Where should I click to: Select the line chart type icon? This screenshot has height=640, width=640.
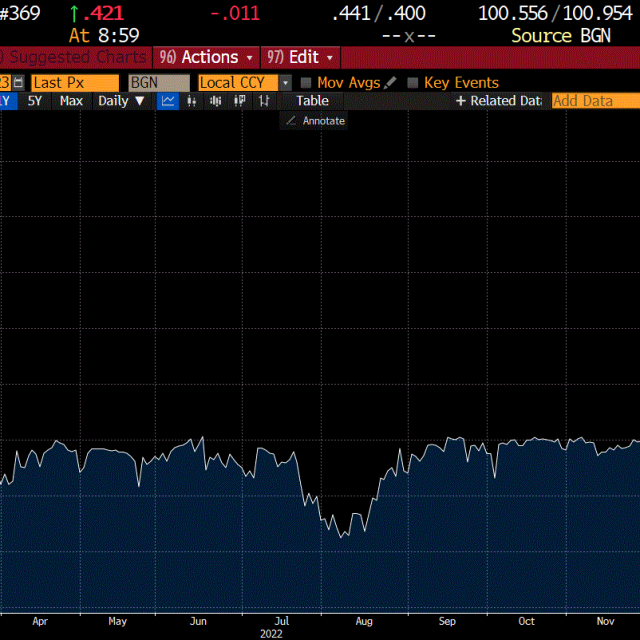tap(169, 101)
